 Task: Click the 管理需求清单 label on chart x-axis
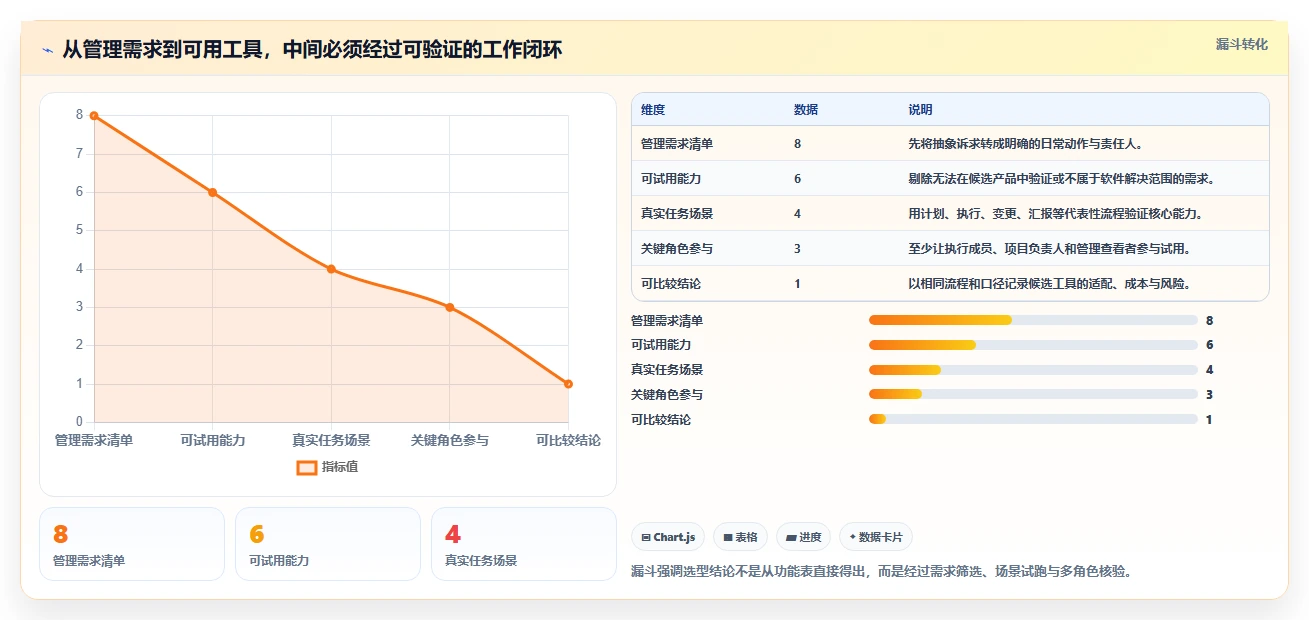click(x=94, y=440)
